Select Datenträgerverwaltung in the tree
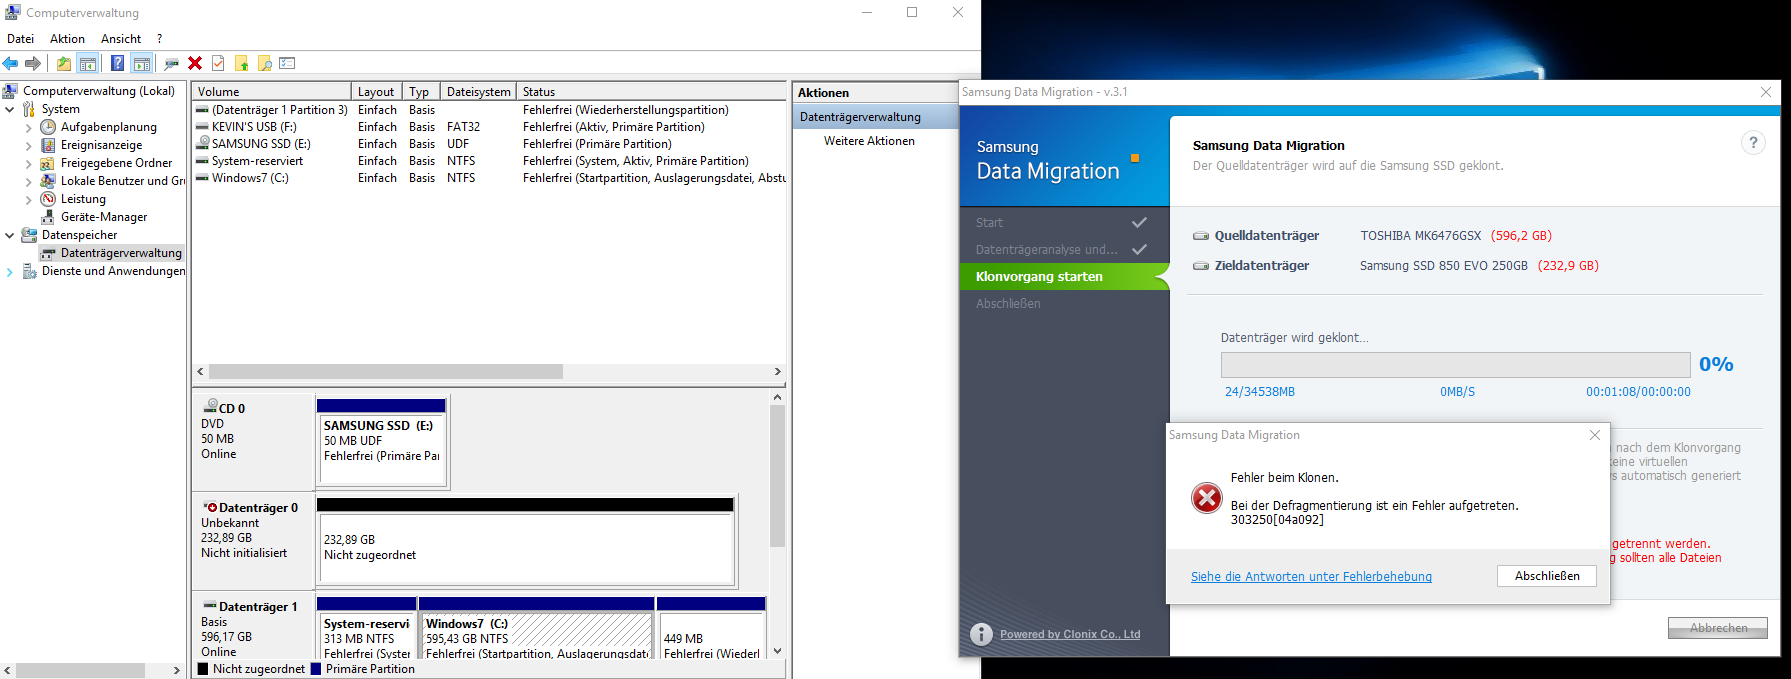 pos(121,253)
